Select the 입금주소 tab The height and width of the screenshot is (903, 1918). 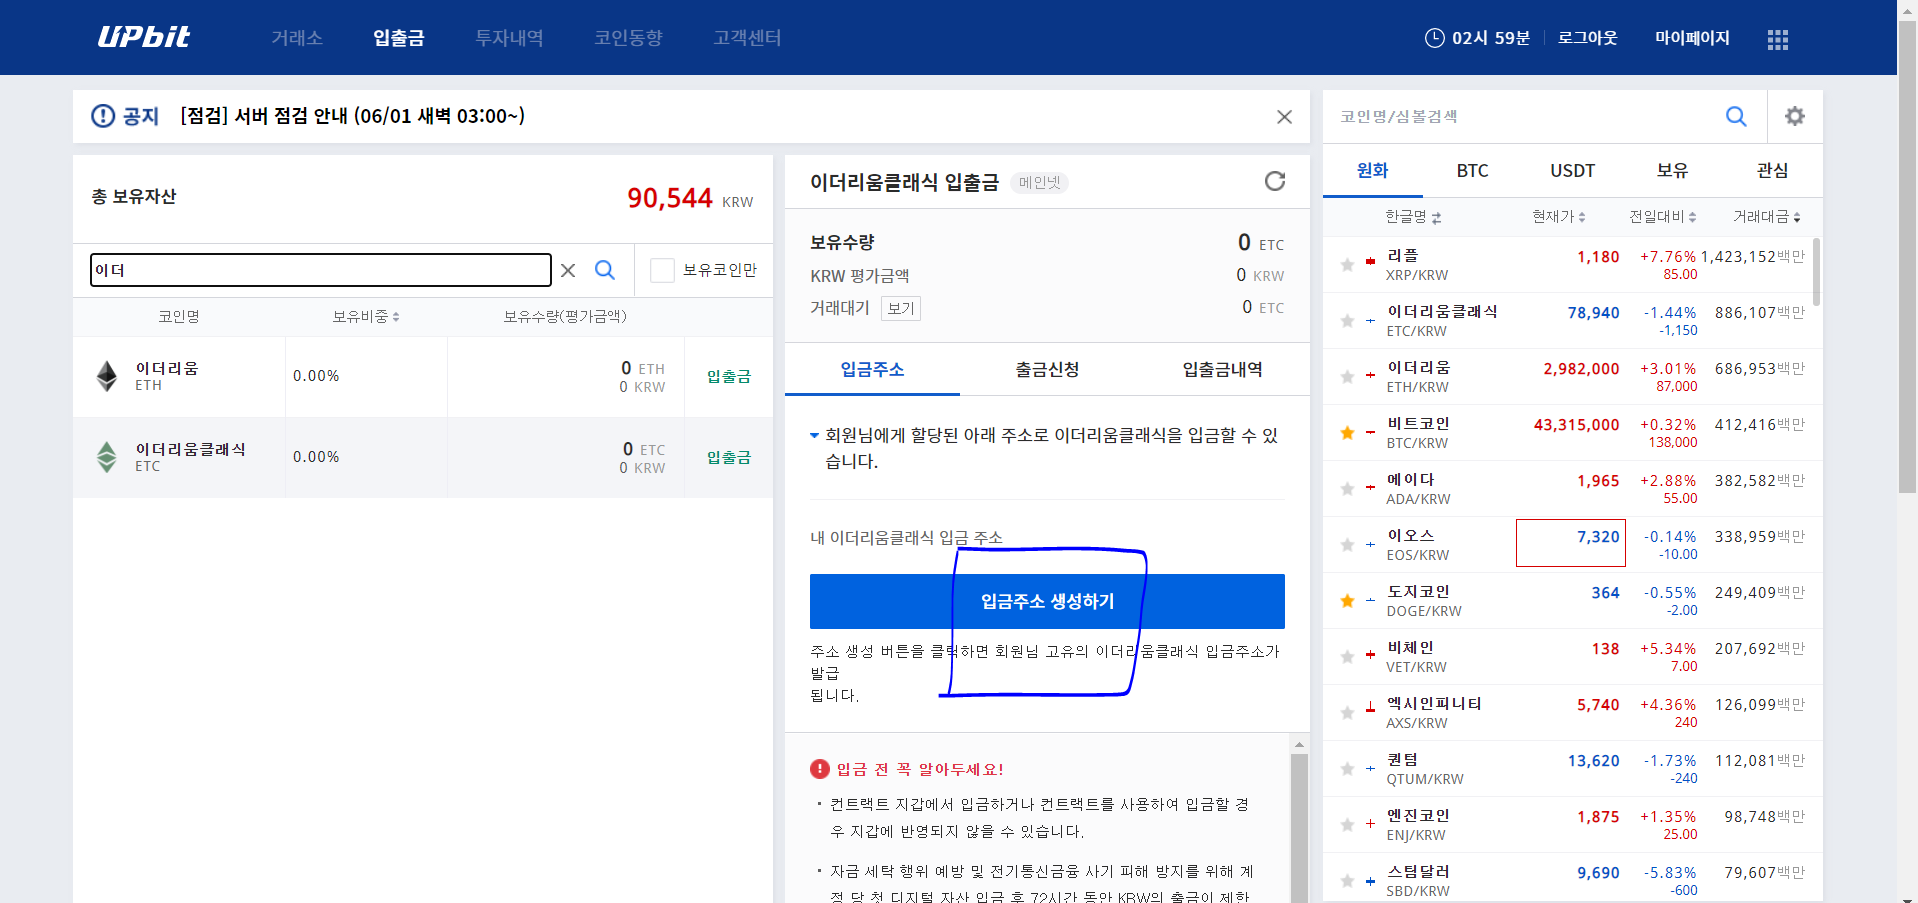872,369
